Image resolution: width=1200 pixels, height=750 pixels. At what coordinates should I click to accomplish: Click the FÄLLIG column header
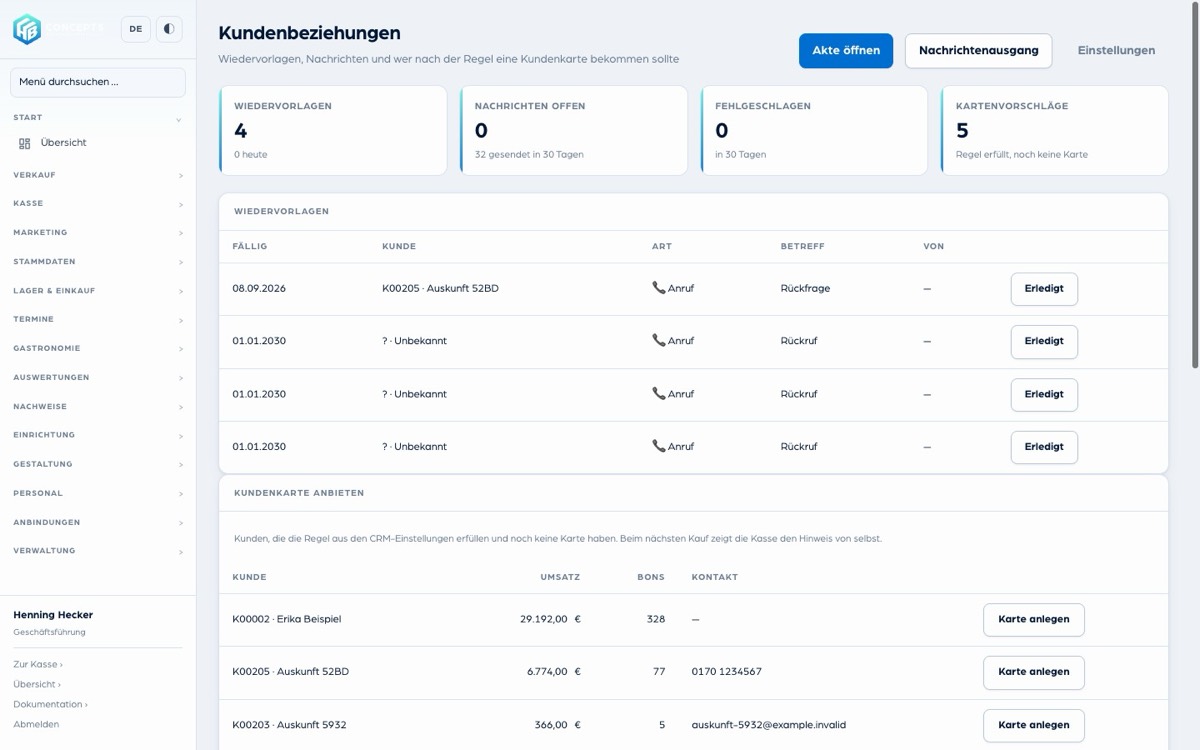coord(250,246)
